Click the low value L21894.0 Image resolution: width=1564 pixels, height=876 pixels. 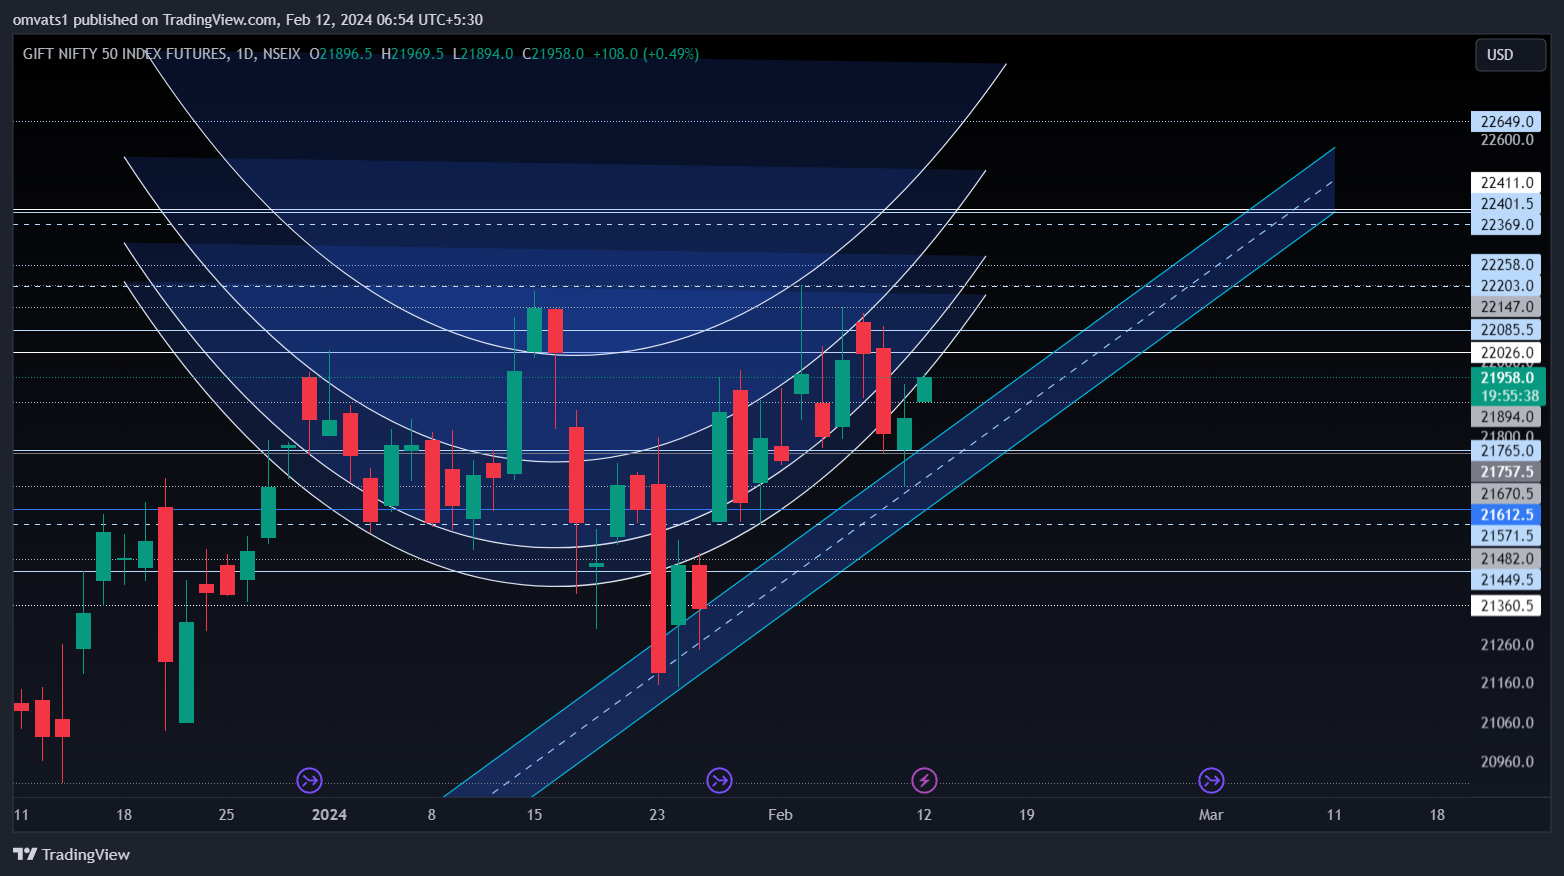(483, 54)
